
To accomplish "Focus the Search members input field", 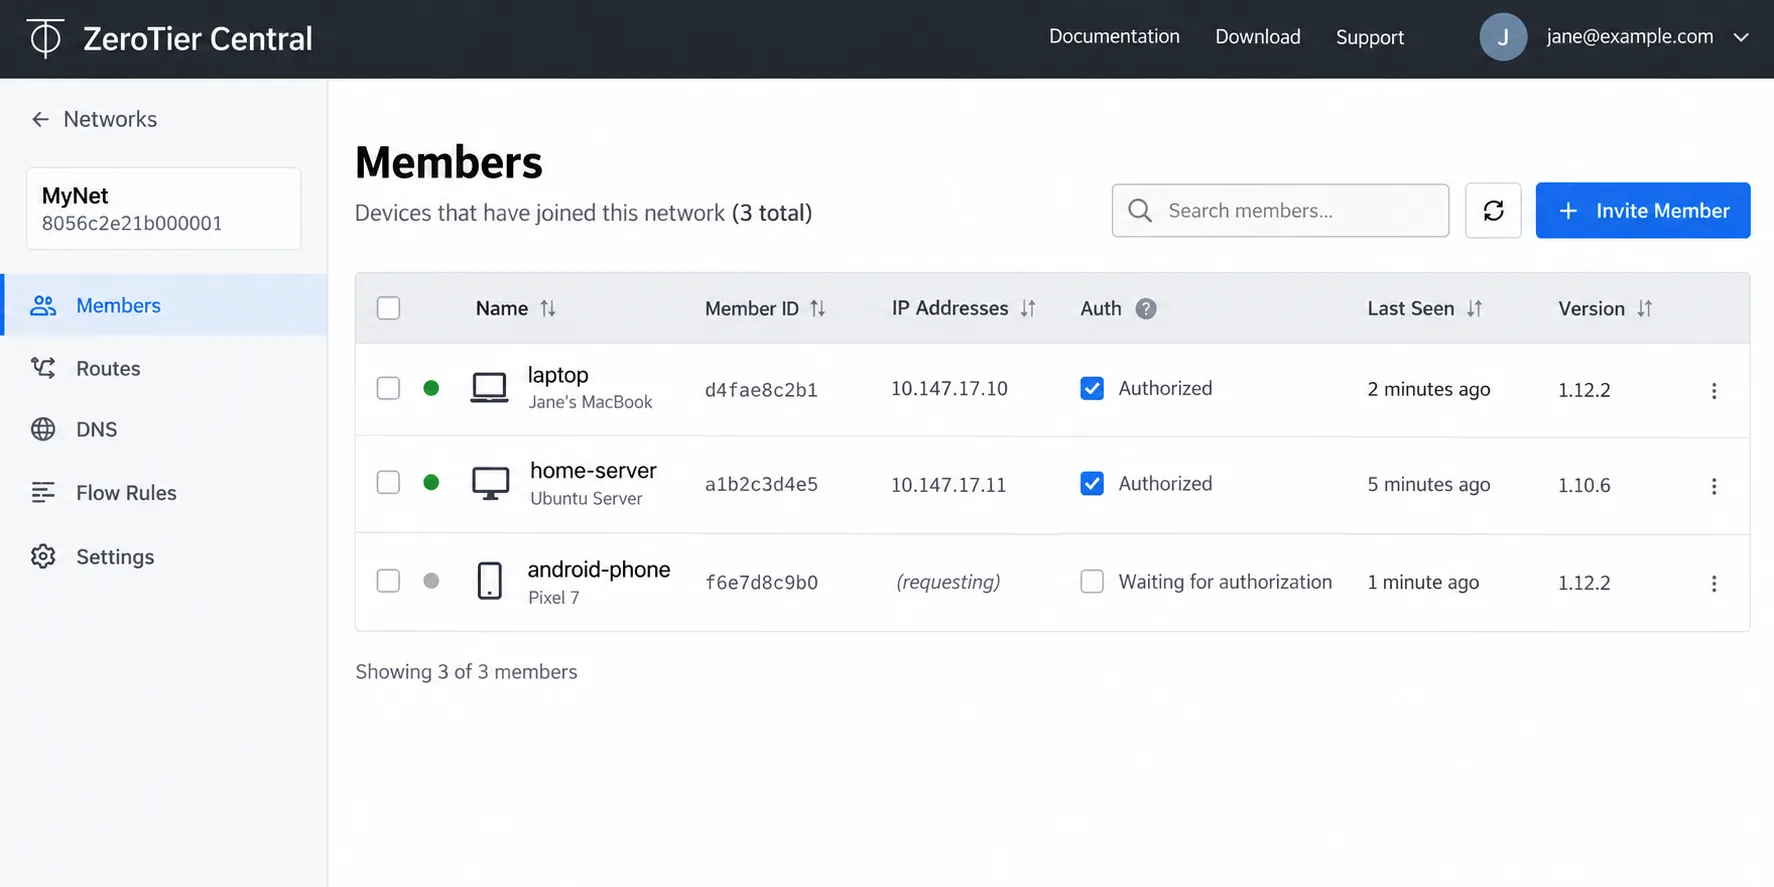I will (x=1280, y=210).
